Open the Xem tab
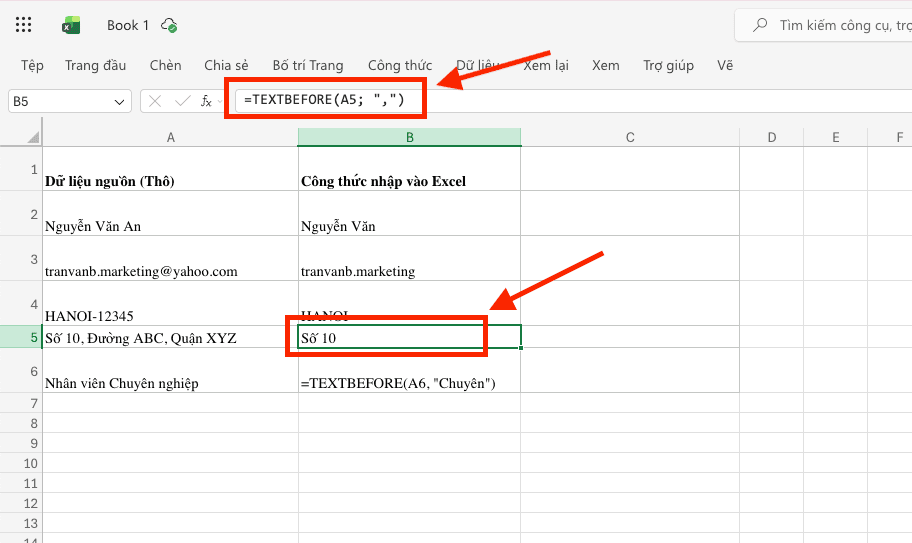The width and height of the screenshot is (912, 543). tap(605, 65)
